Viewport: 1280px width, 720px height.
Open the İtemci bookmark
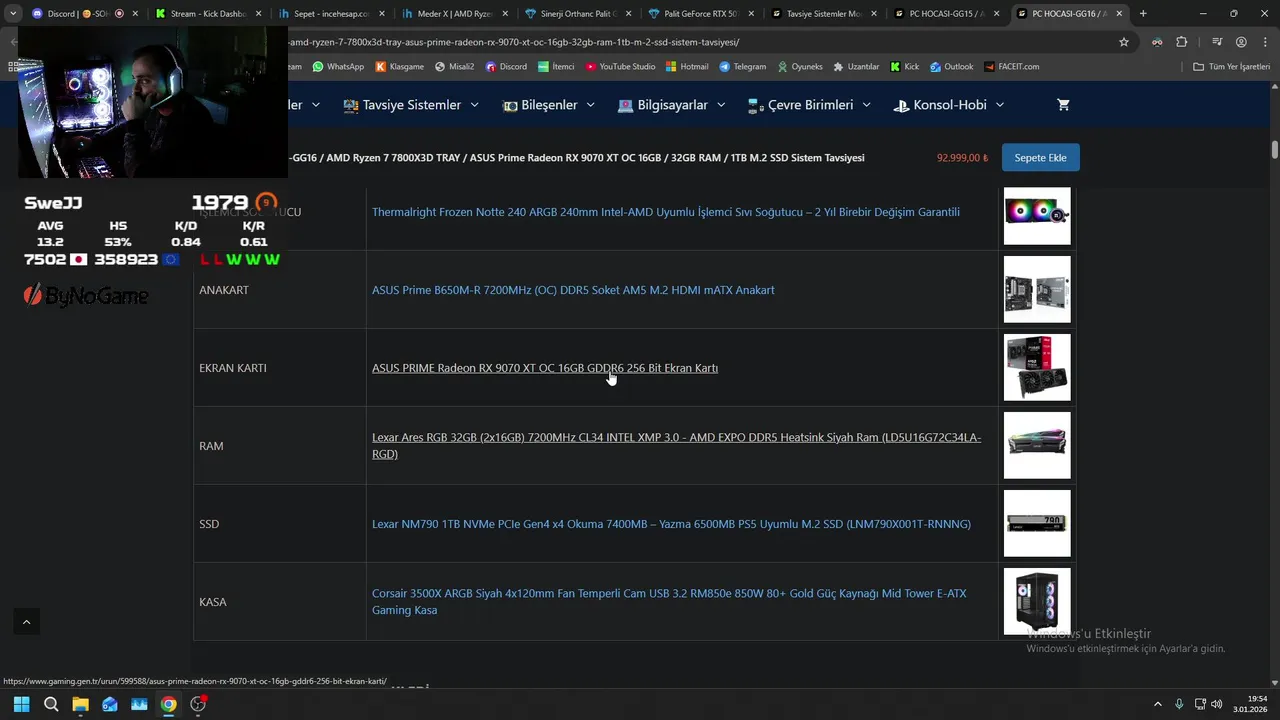point(556,66)
